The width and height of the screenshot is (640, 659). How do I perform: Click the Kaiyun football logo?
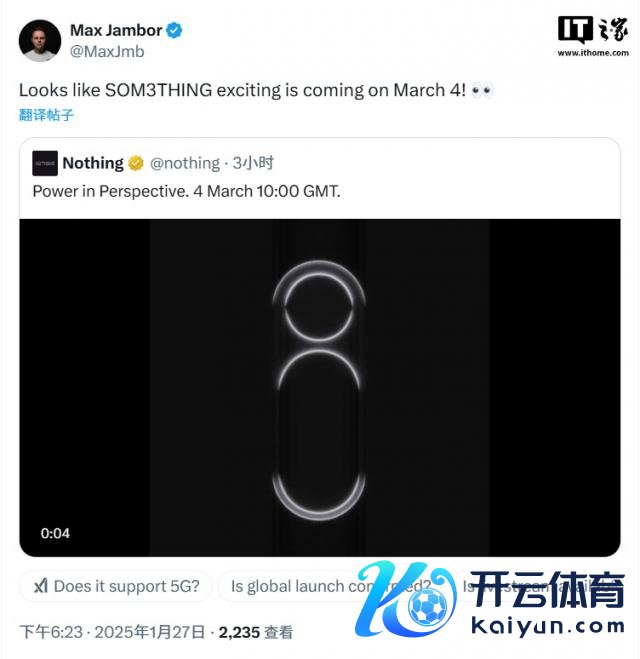(406, 598)
